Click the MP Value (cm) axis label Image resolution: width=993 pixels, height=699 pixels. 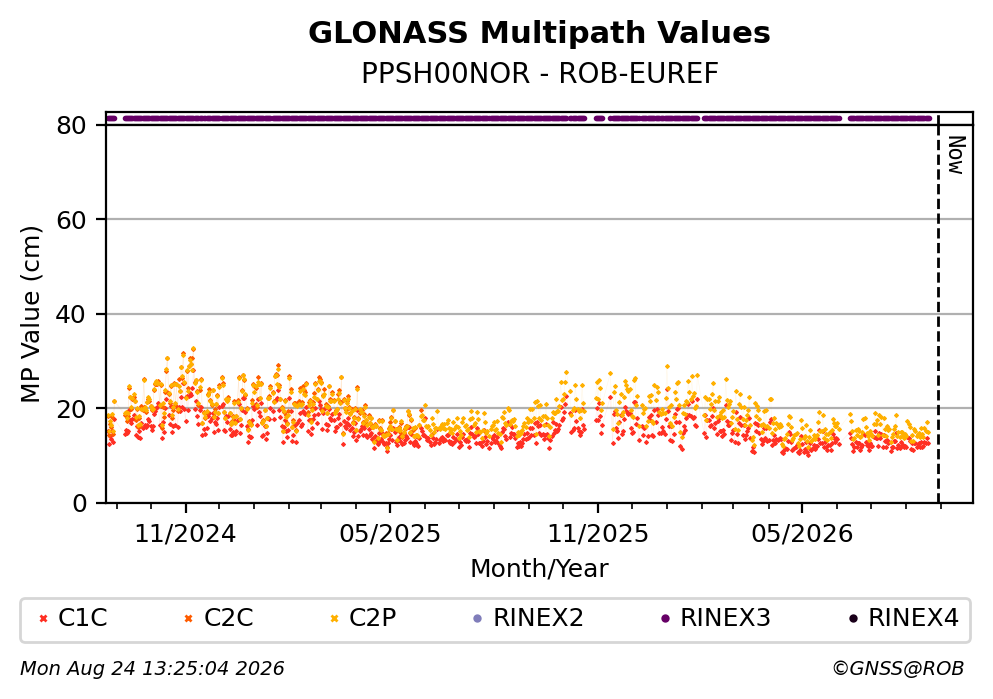click(x=30, y=315)
